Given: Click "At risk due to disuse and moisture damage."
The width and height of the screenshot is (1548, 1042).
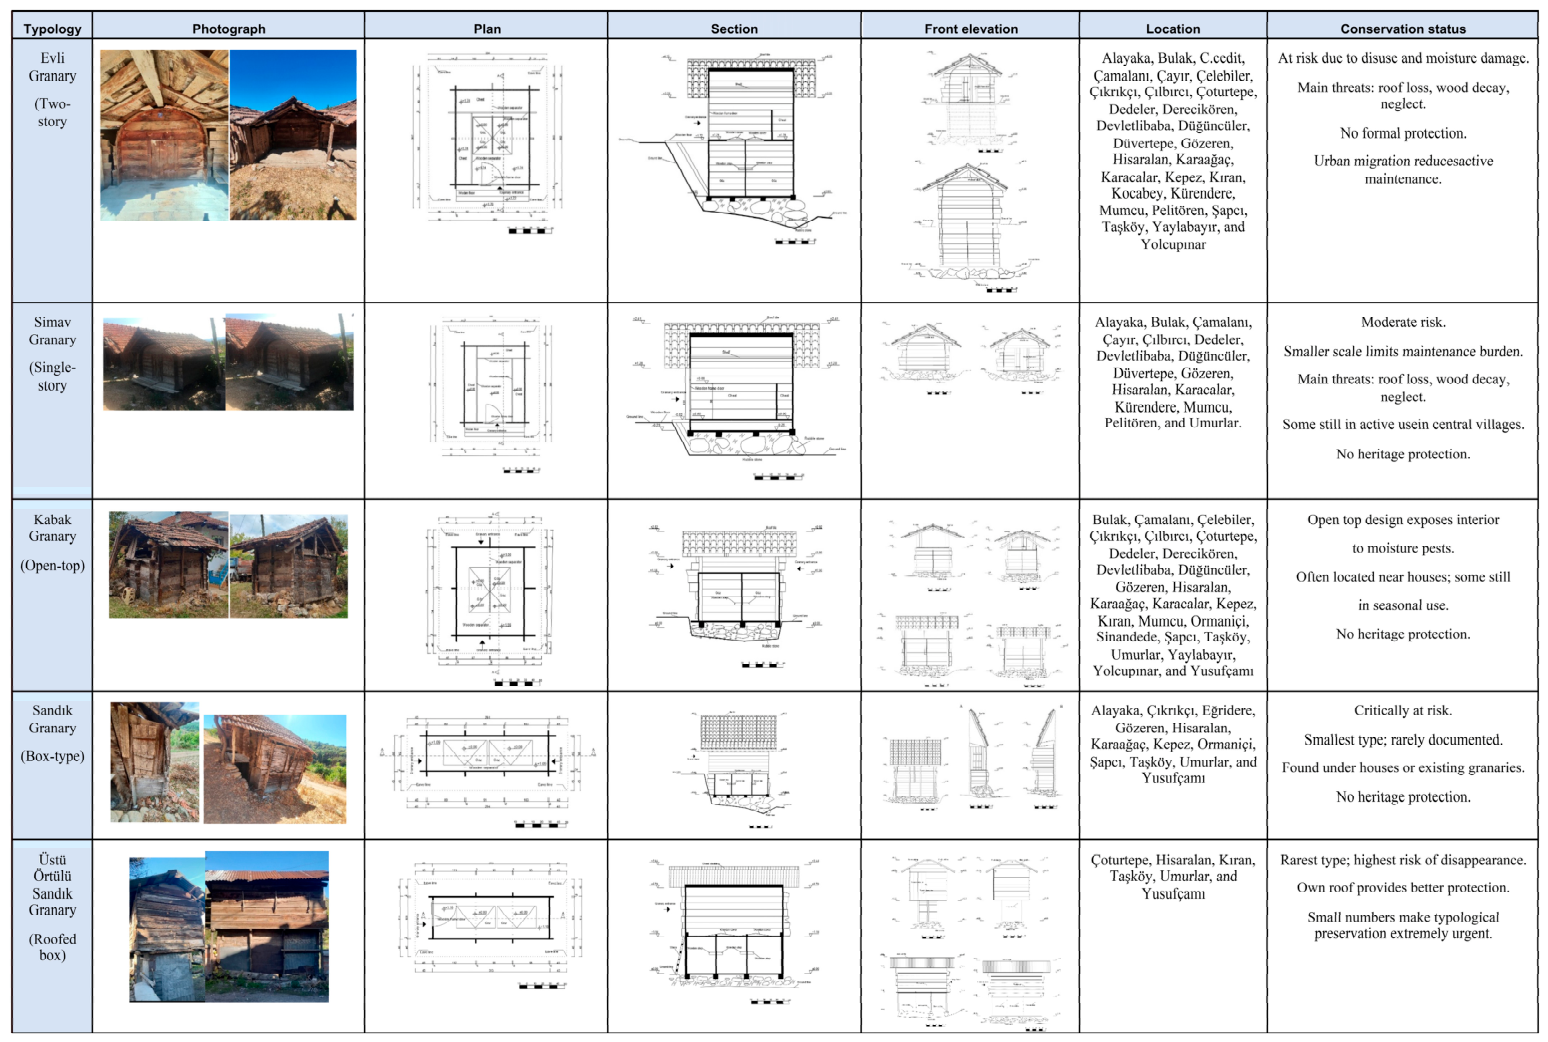Looking at the screenshot, I should (x=1403, y=58).
